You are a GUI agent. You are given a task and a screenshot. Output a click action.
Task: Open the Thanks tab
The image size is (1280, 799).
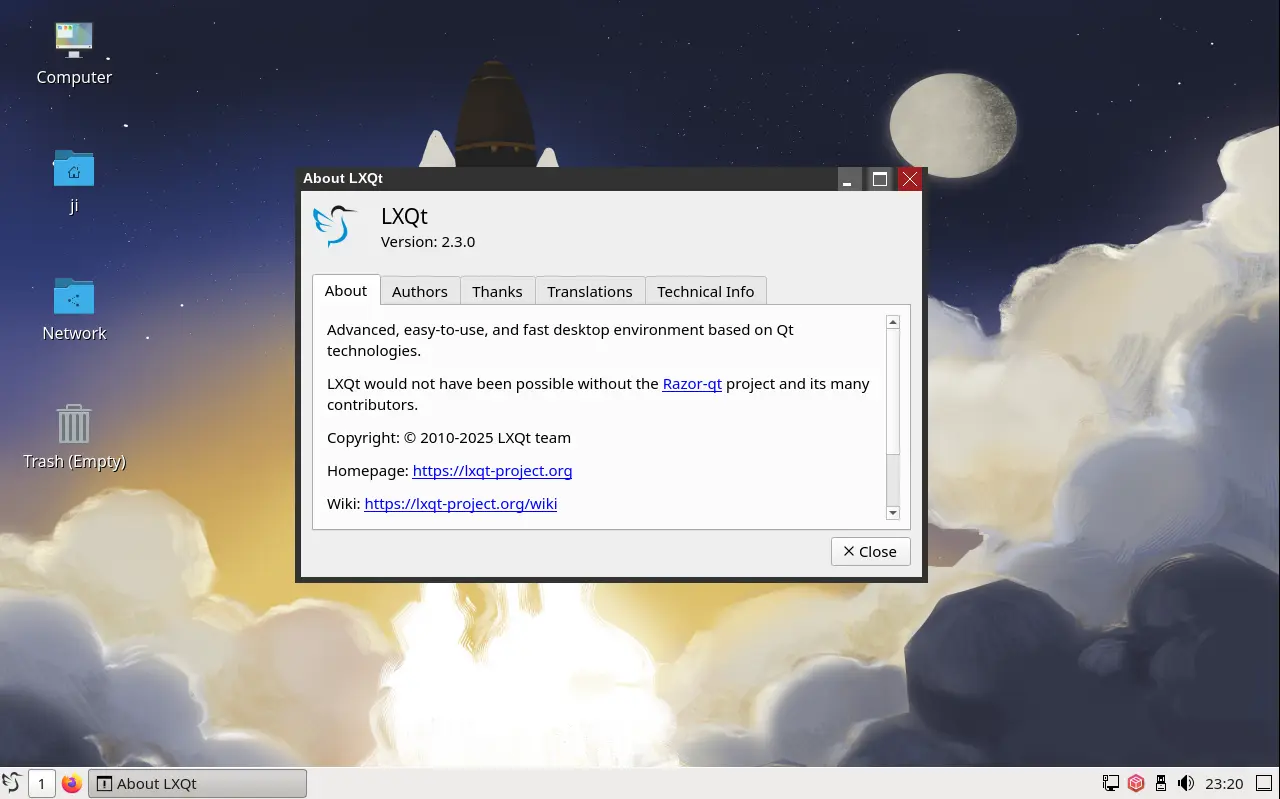click(x=497, y=291)
